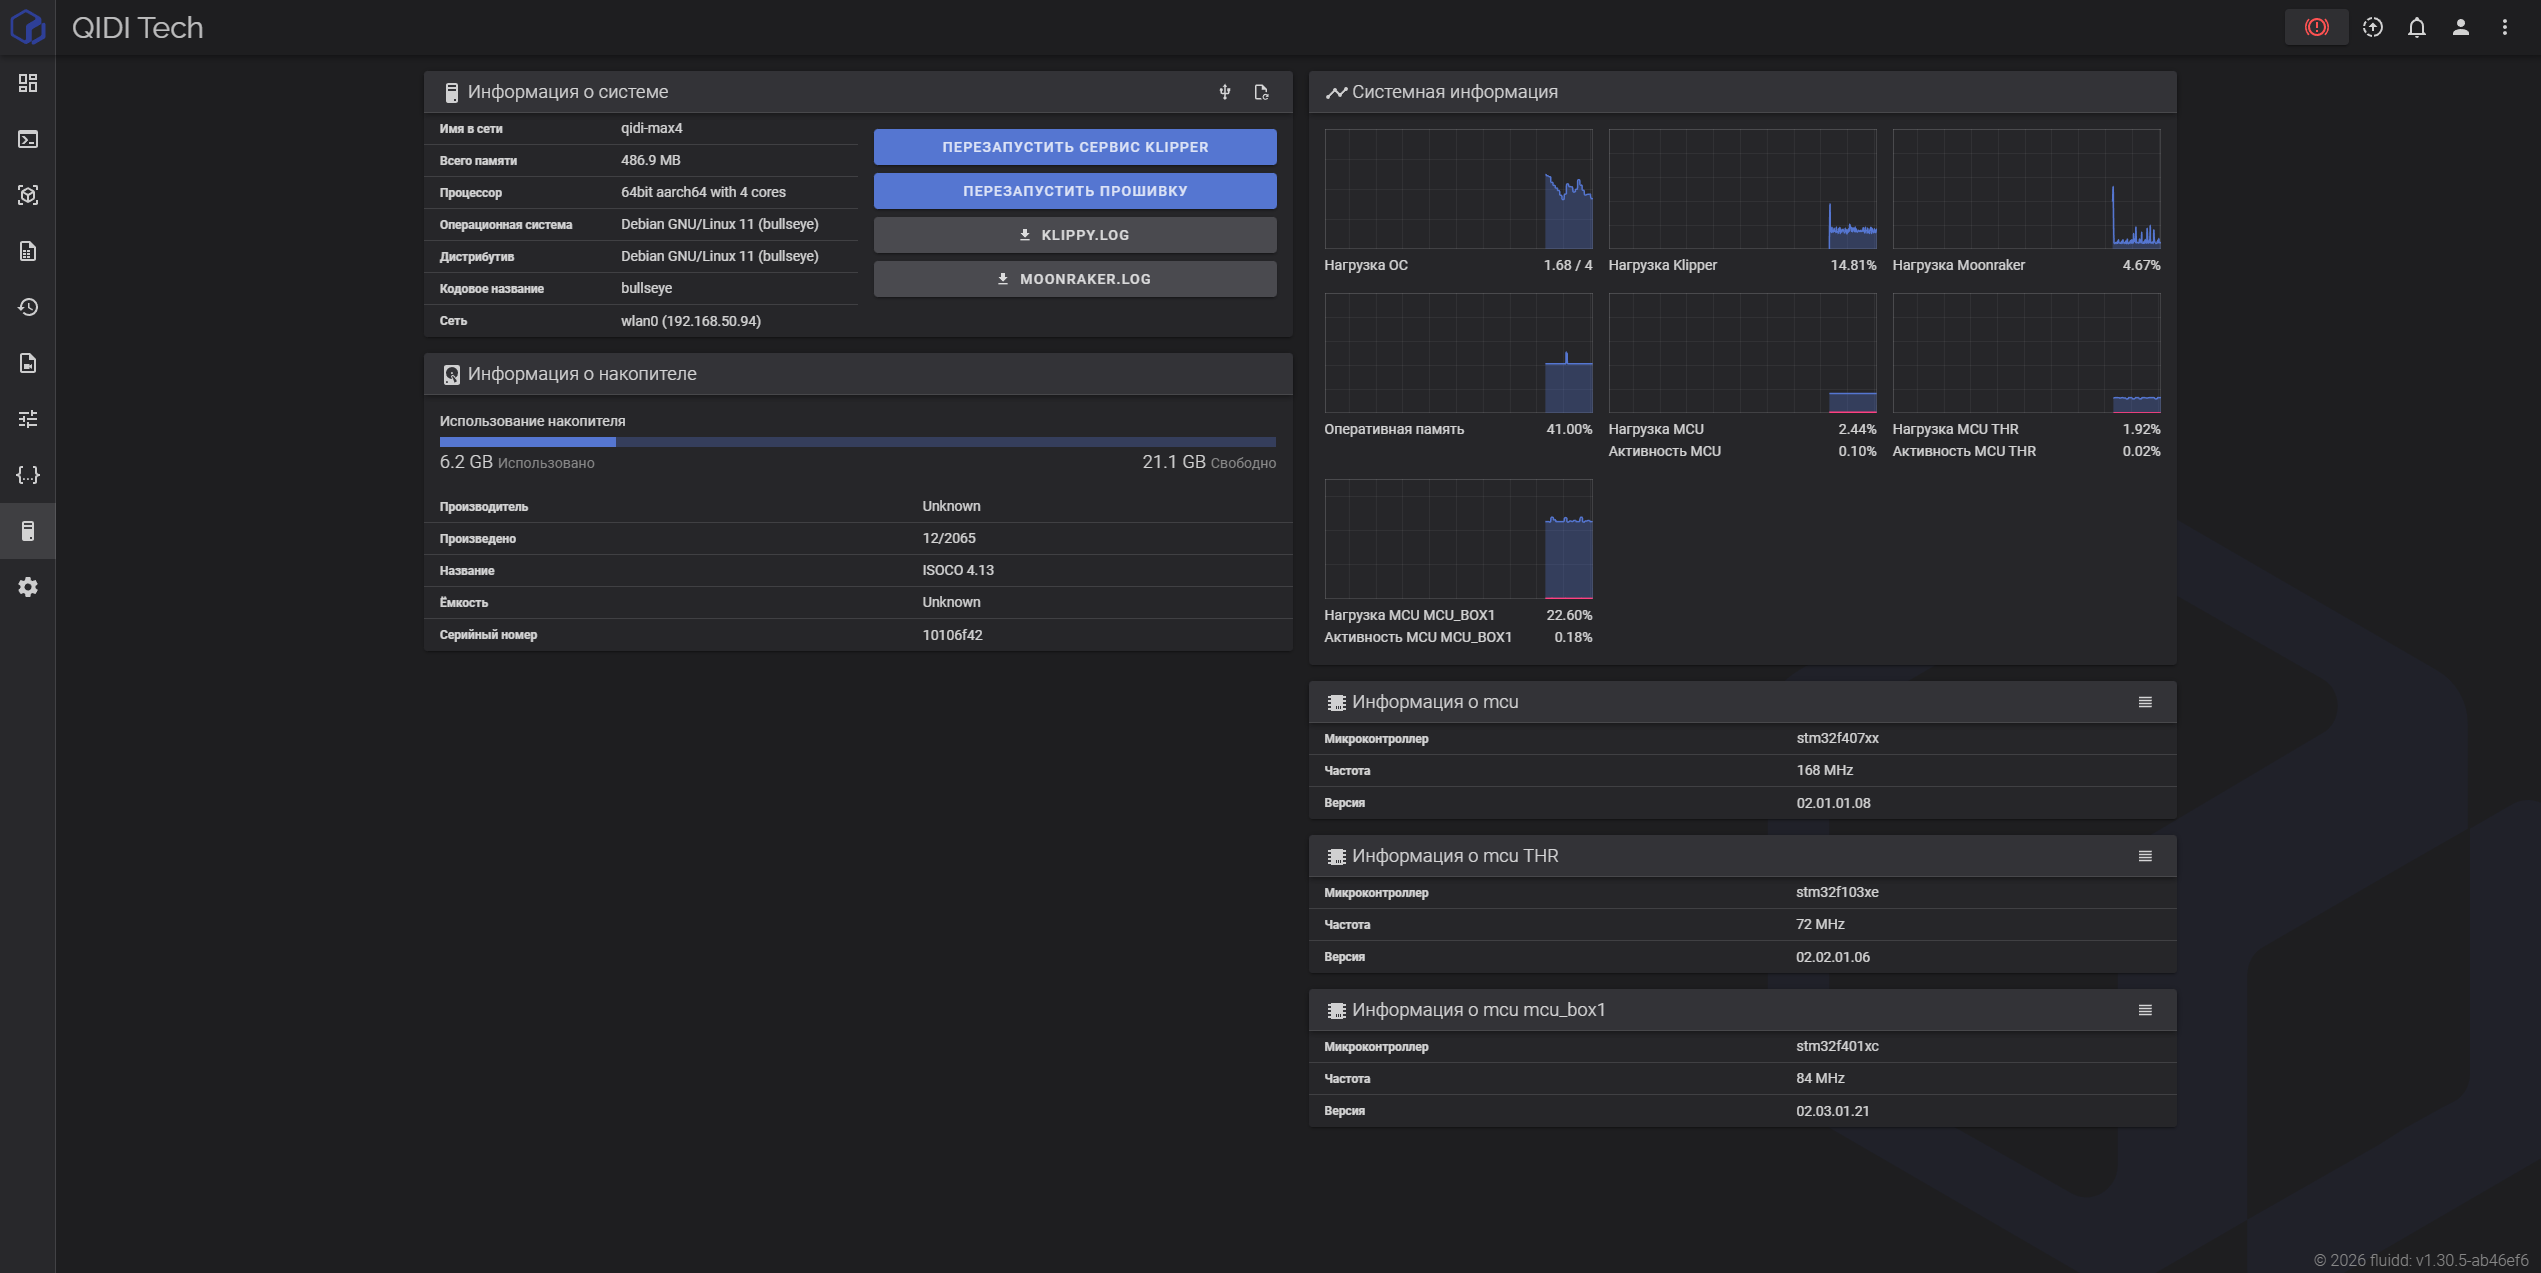
Task: Expand the mcu mcu_box1 info menu
Action: [2145, 1010]
